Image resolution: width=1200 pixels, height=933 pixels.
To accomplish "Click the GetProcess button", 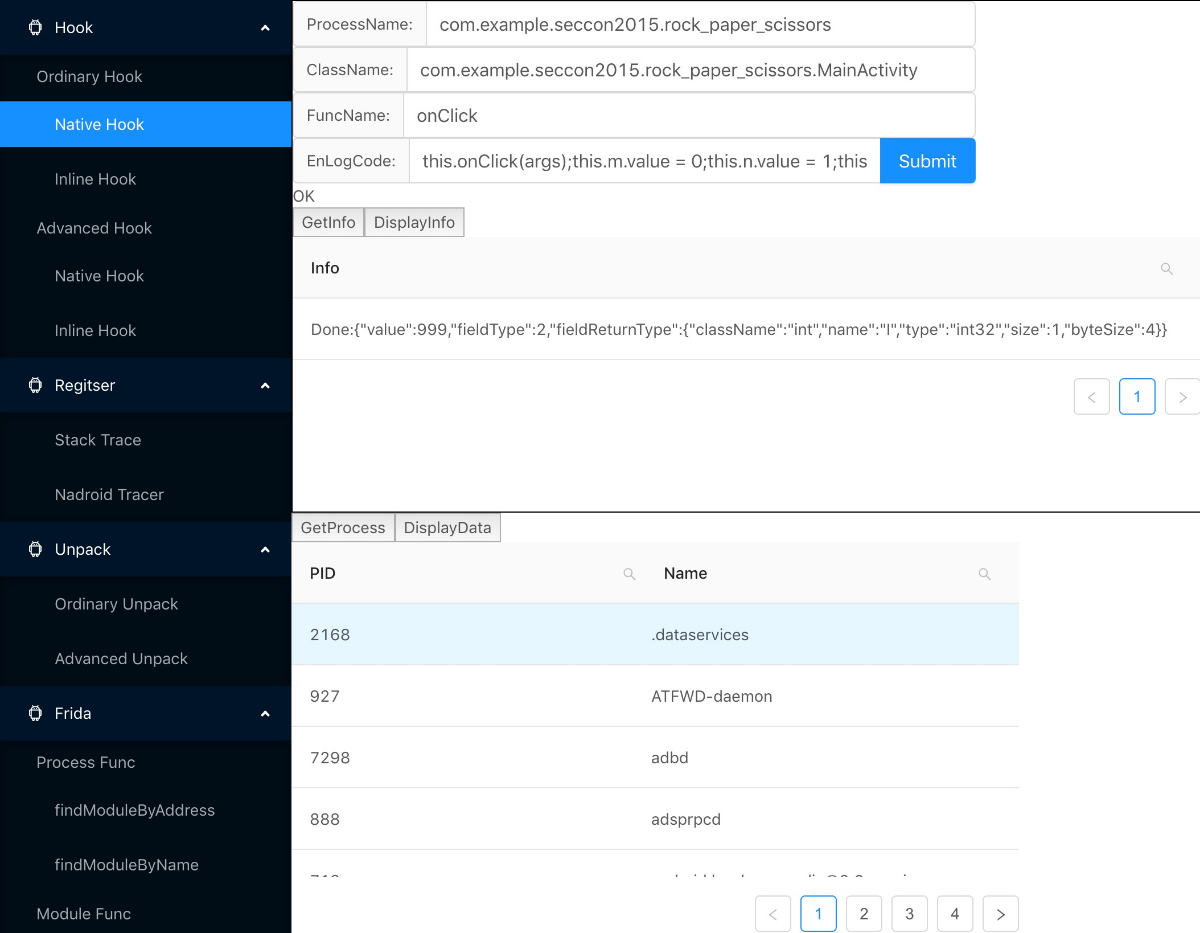I will (343, 528).
